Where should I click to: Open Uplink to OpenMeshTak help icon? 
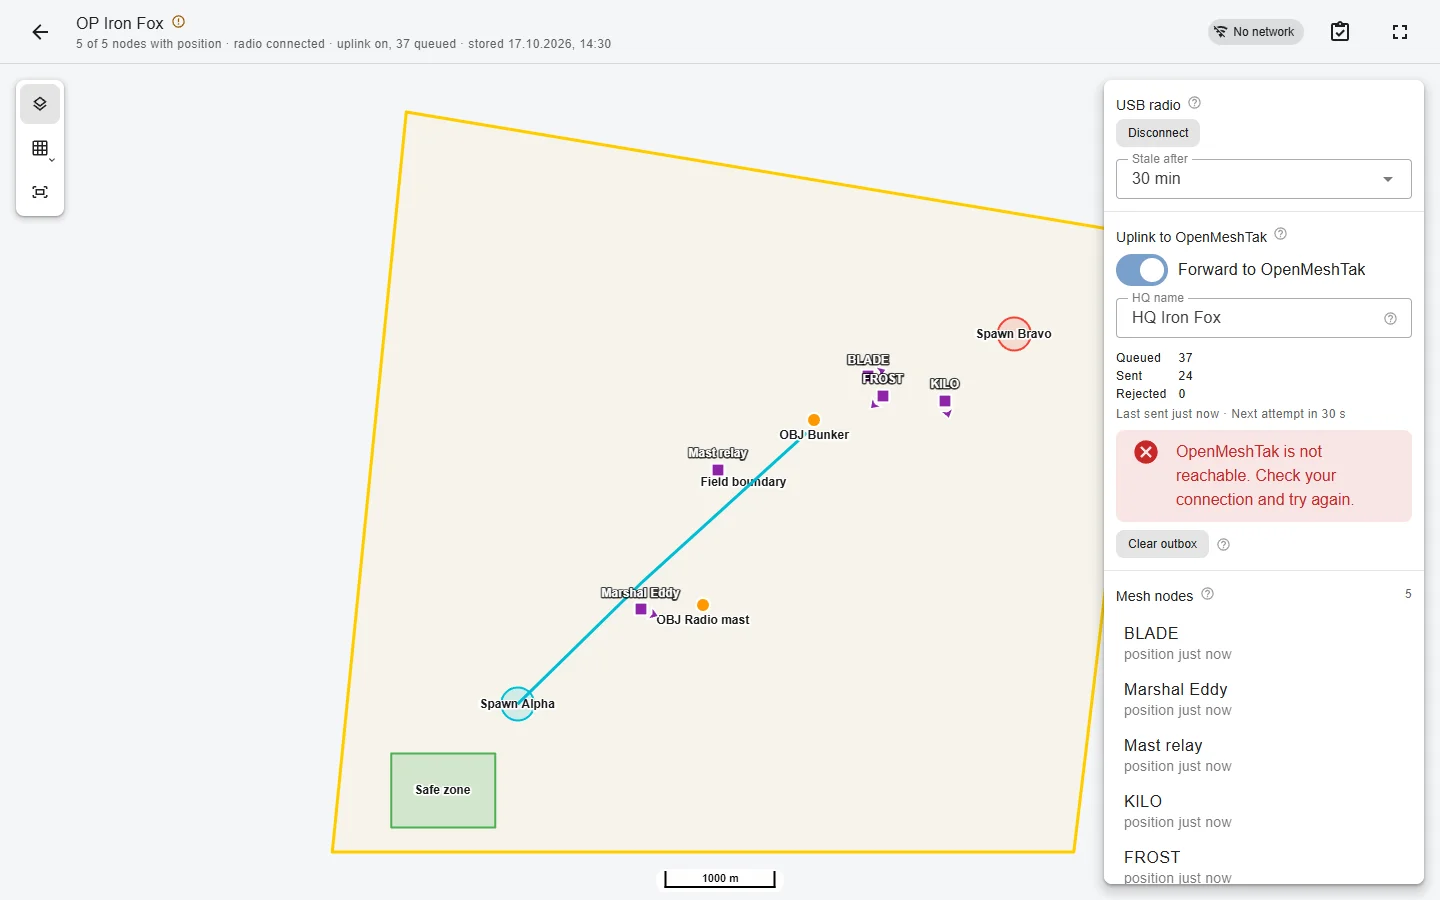click(x=1280, y=235)
